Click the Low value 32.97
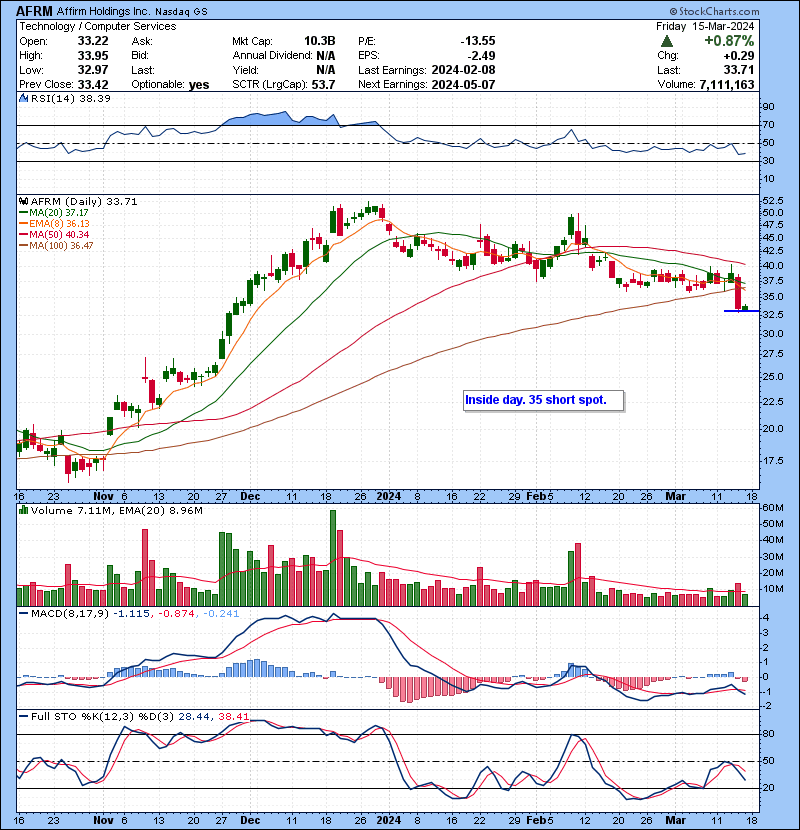The image size is (800, 830). 93,70
